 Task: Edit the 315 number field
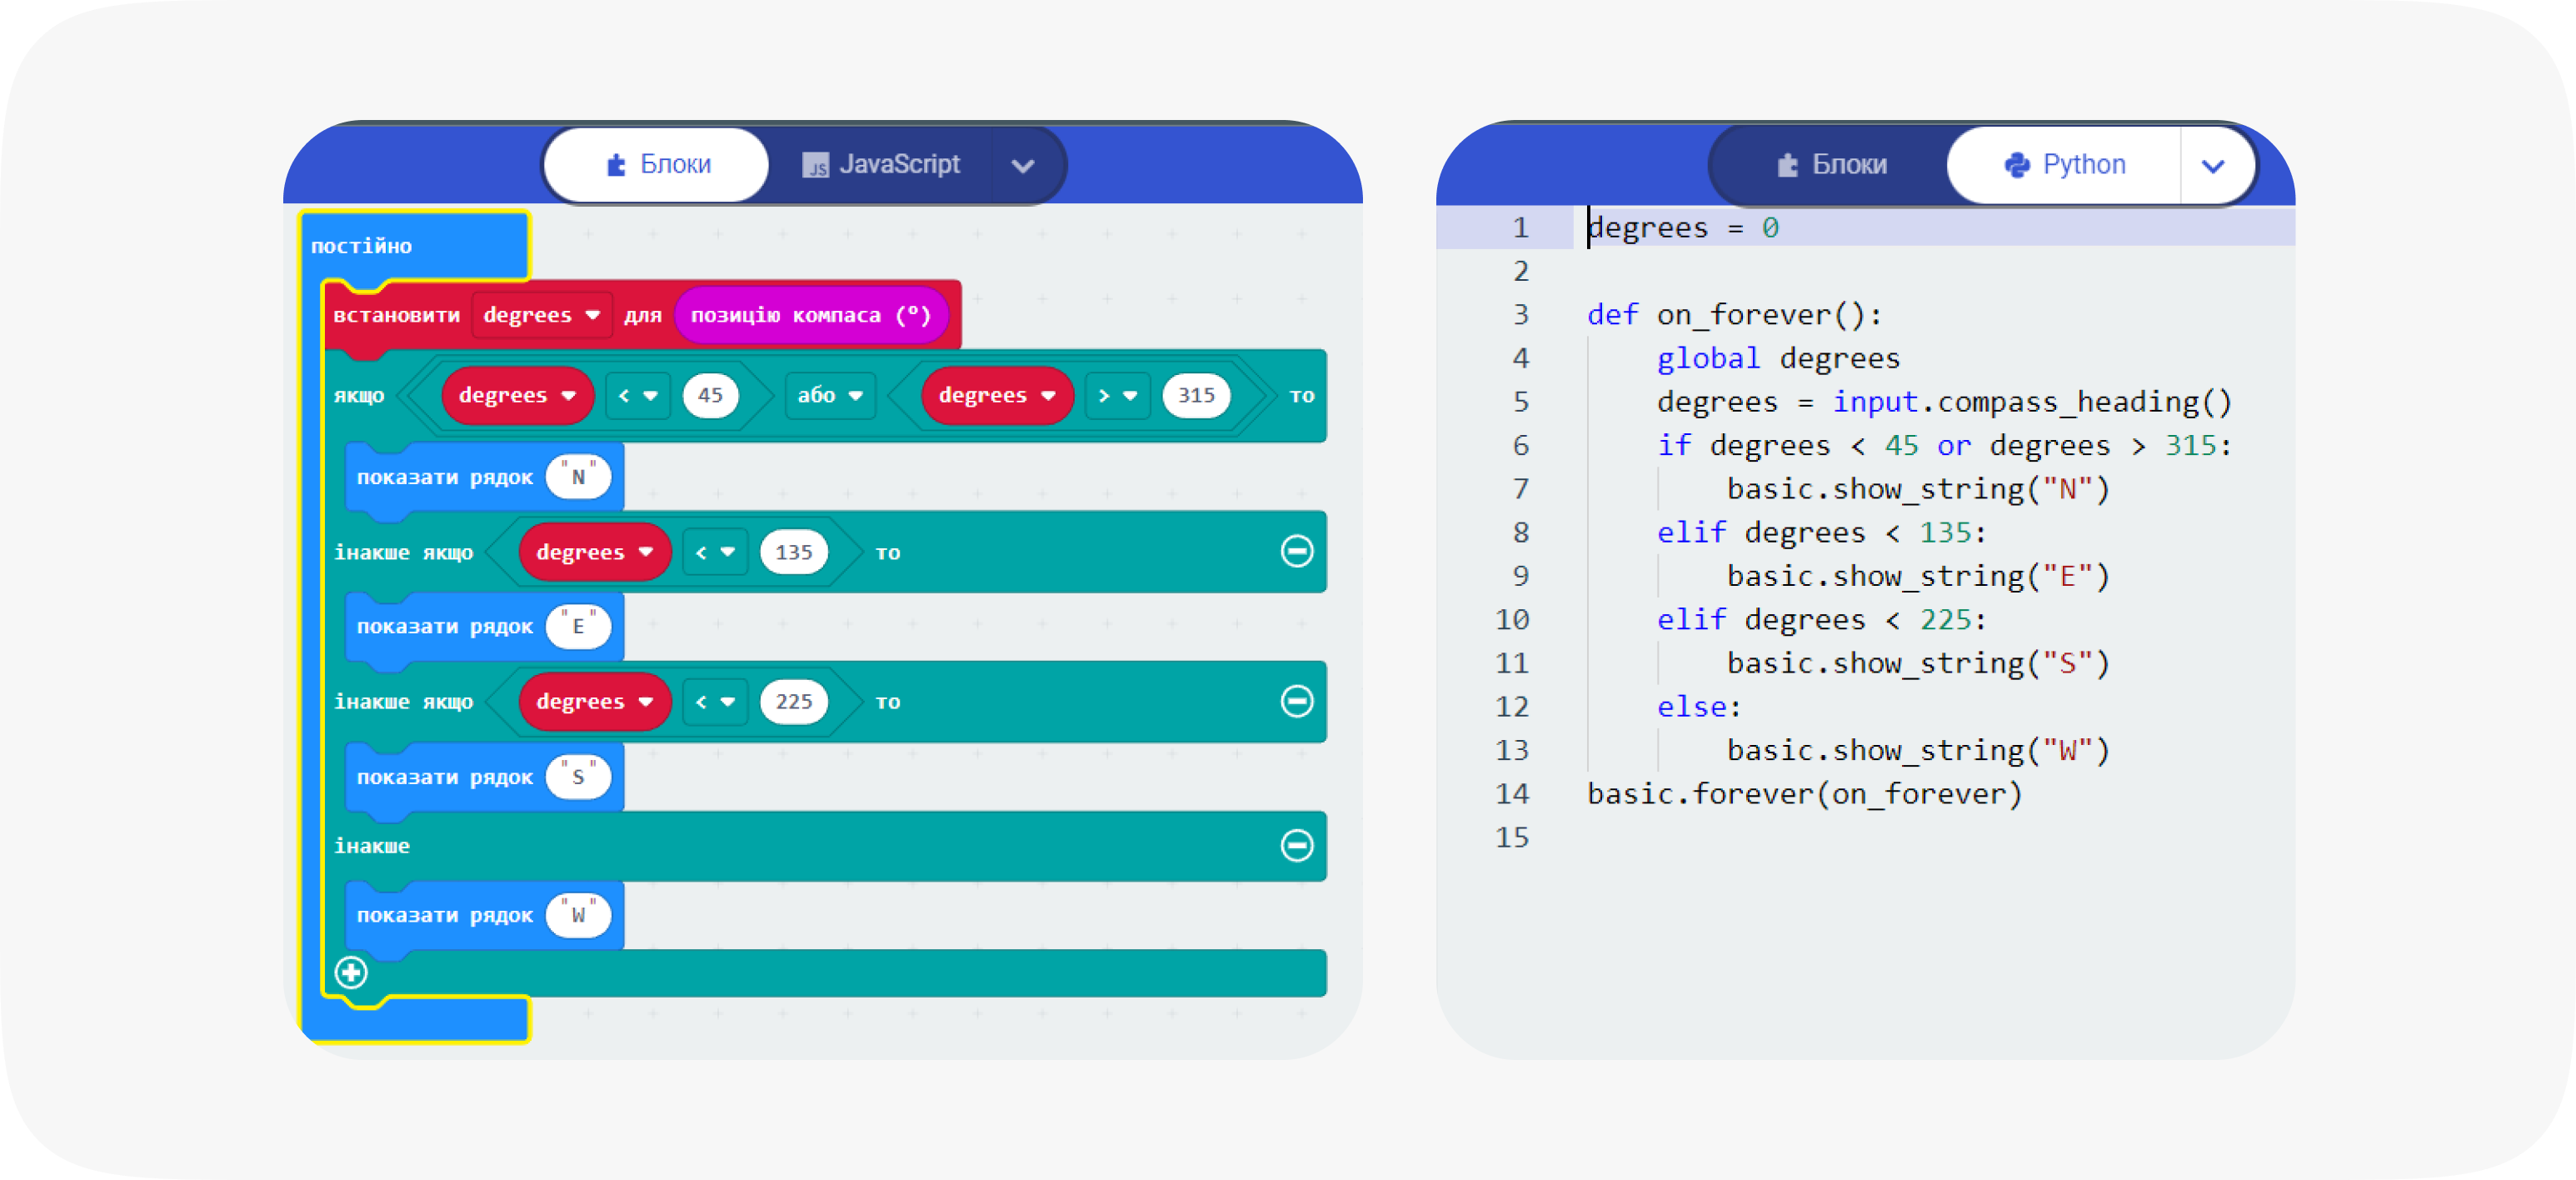point(1195,395)
